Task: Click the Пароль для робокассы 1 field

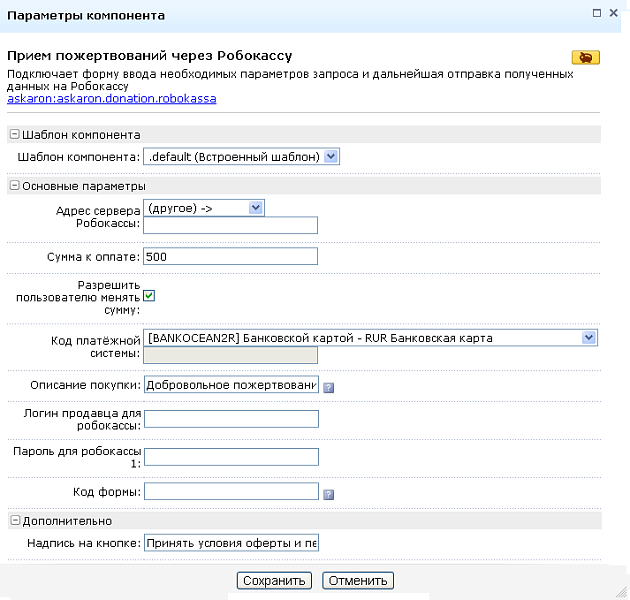Action: pos(231,457)
